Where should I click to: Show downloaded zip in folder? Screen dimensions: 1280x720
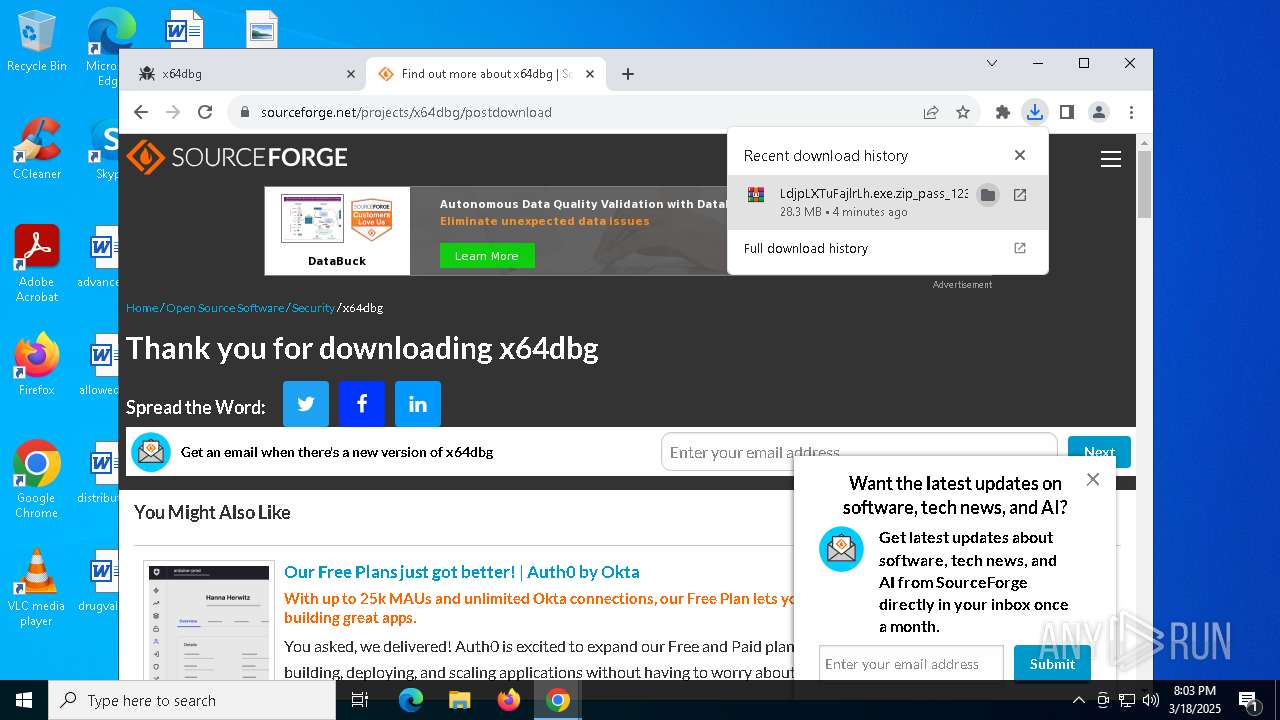(x=988, y=195)
